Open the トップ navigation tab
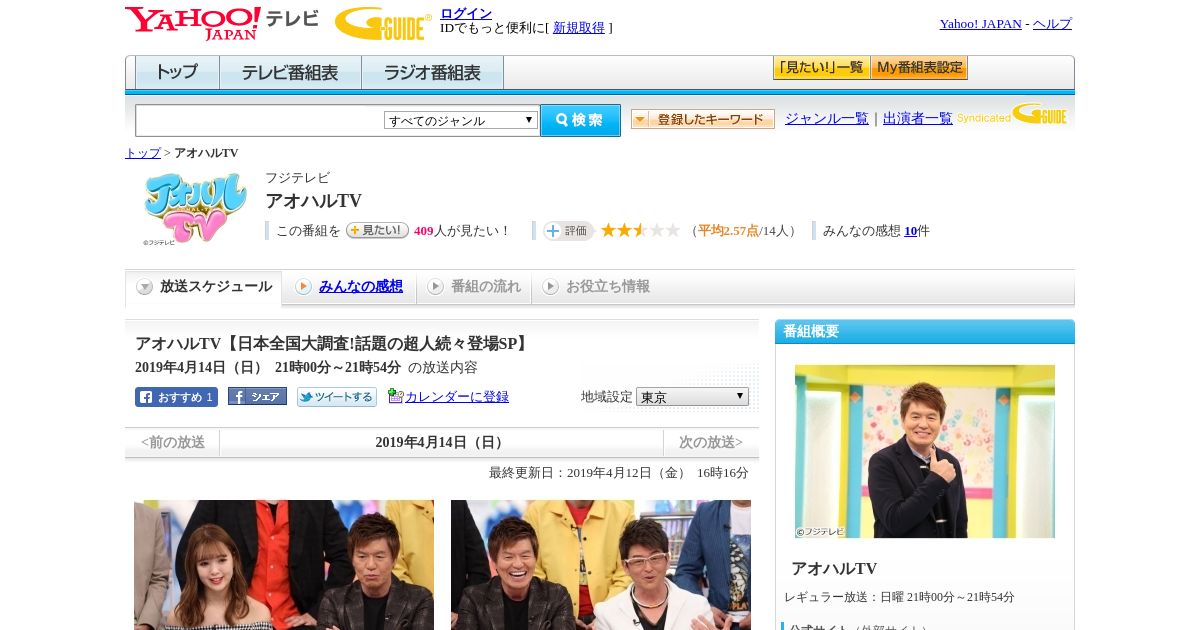Viewport: 1200px width, 630px height. [x=177, y=72]
